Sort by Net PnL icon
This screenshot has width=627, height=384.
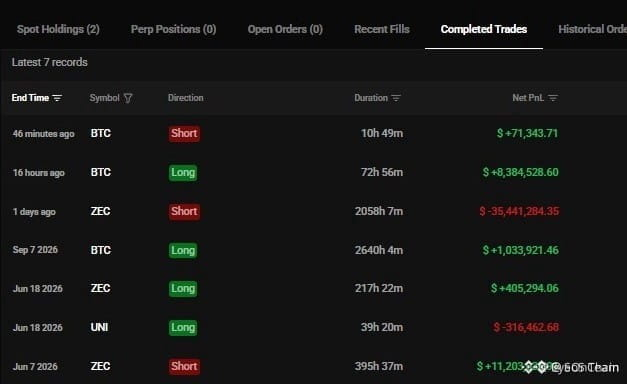553,98
